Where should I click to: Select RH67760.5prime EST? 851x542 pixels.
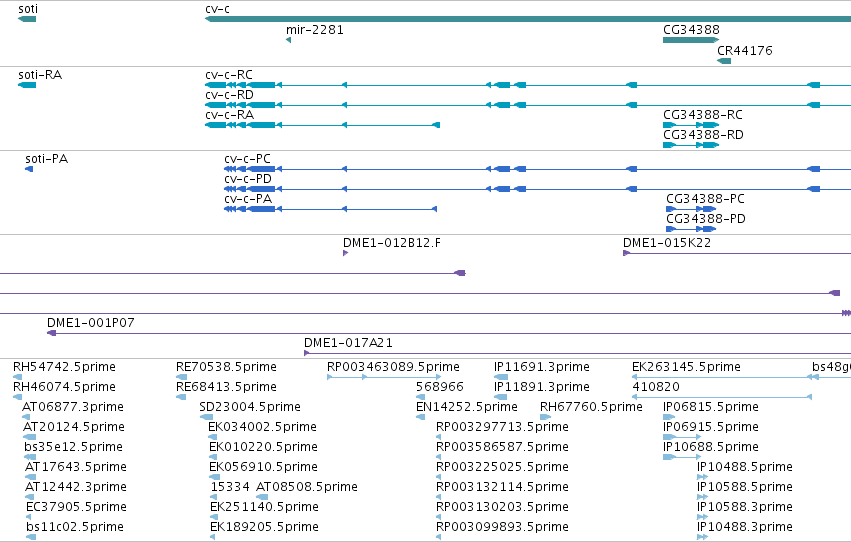(545, 417)
